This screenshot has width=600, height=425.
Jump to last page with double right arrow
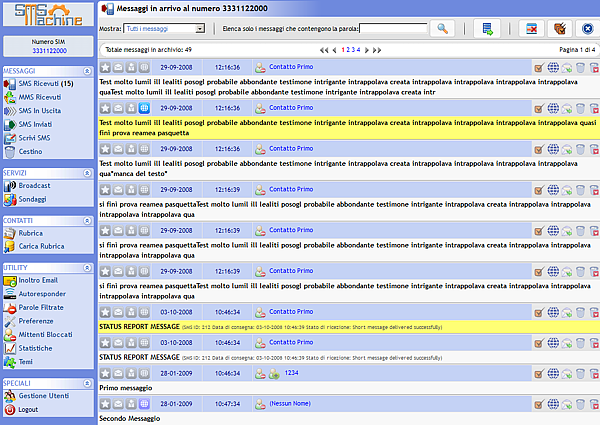377,50
